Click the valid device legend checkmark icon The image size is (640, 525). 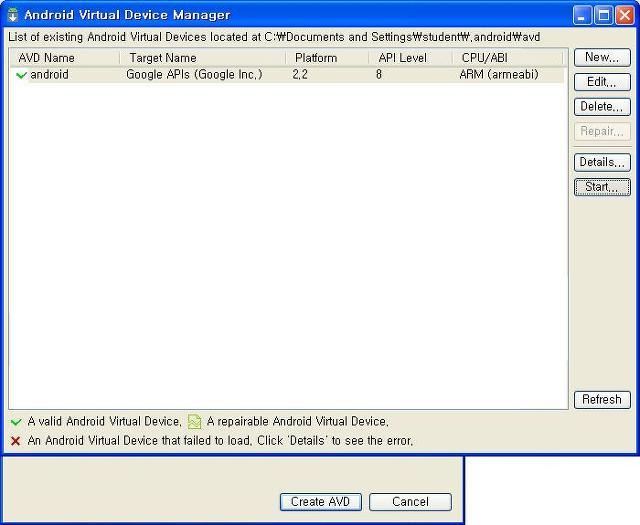pyautogui.click(x=16, y=422)
